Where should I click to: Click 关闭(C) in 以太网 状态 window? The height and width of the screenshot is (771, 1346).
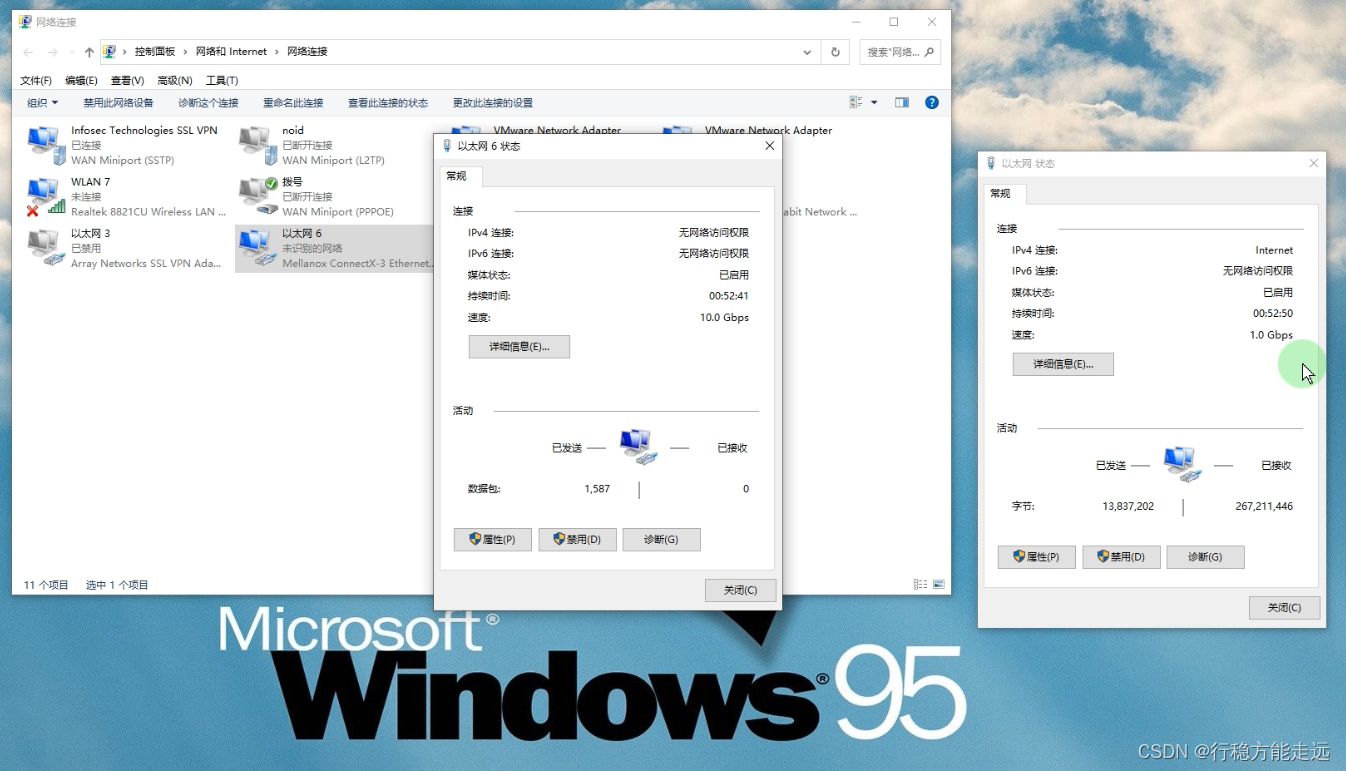click(x=1284, y=607)
